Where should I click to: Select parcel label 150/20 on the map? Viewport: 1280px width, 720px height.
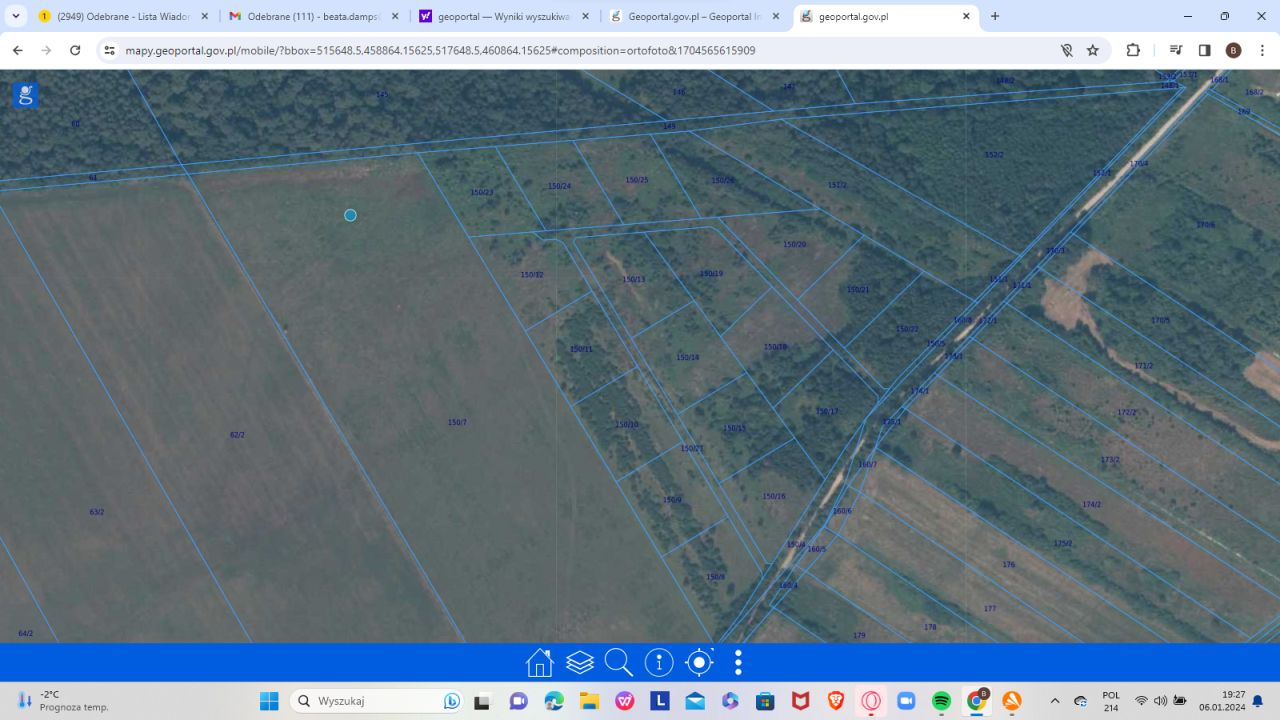tap(794, 244)
